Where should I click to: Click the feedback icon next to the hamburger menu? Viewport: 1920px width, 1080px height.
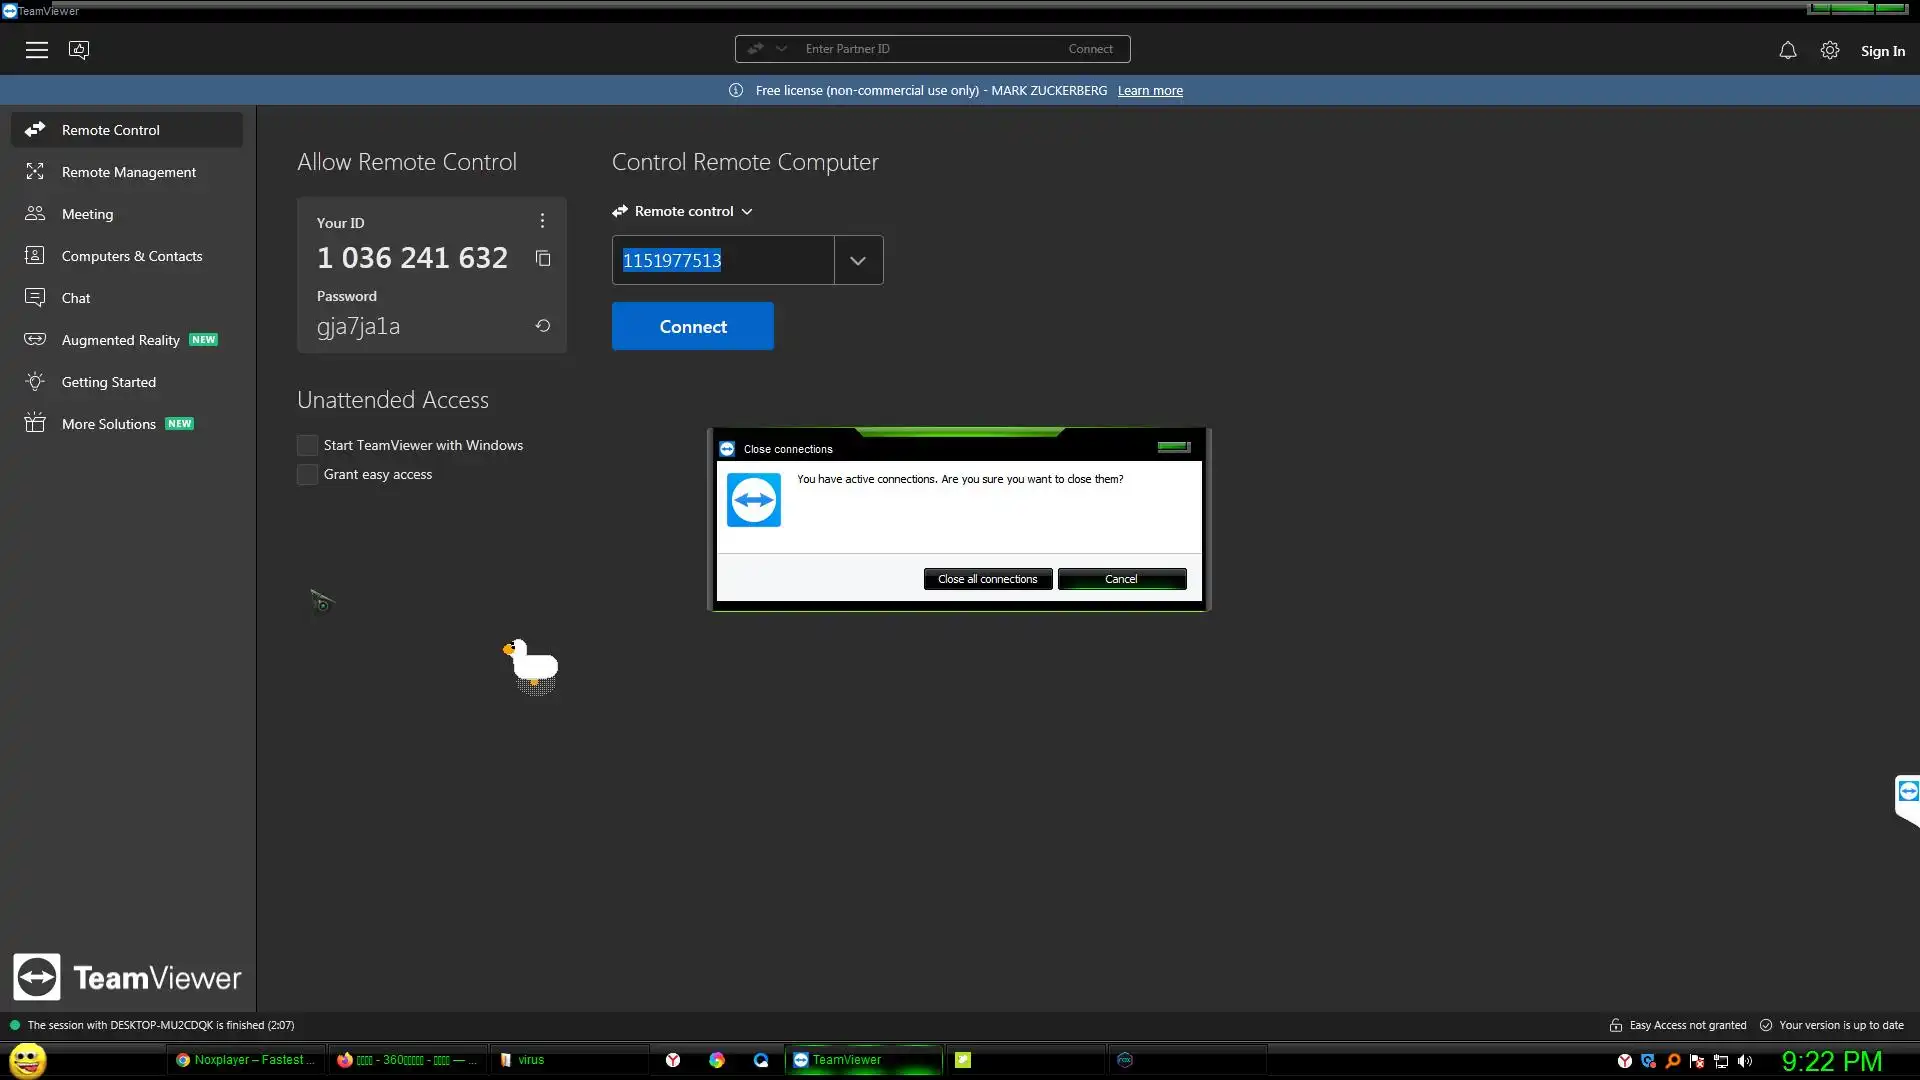(x=79, y=50)
